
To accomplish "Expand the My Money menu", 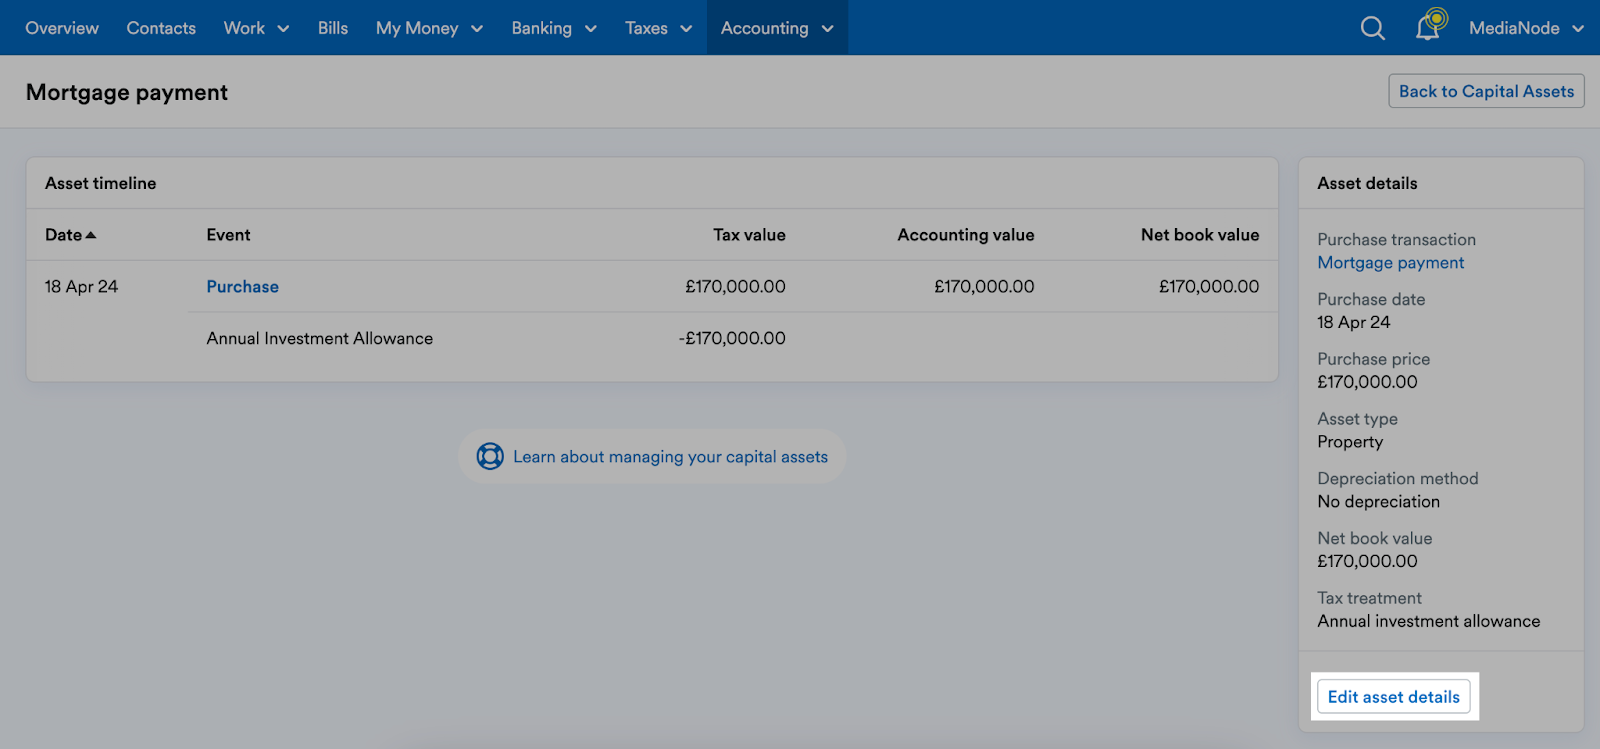I will tap(429, 28).
